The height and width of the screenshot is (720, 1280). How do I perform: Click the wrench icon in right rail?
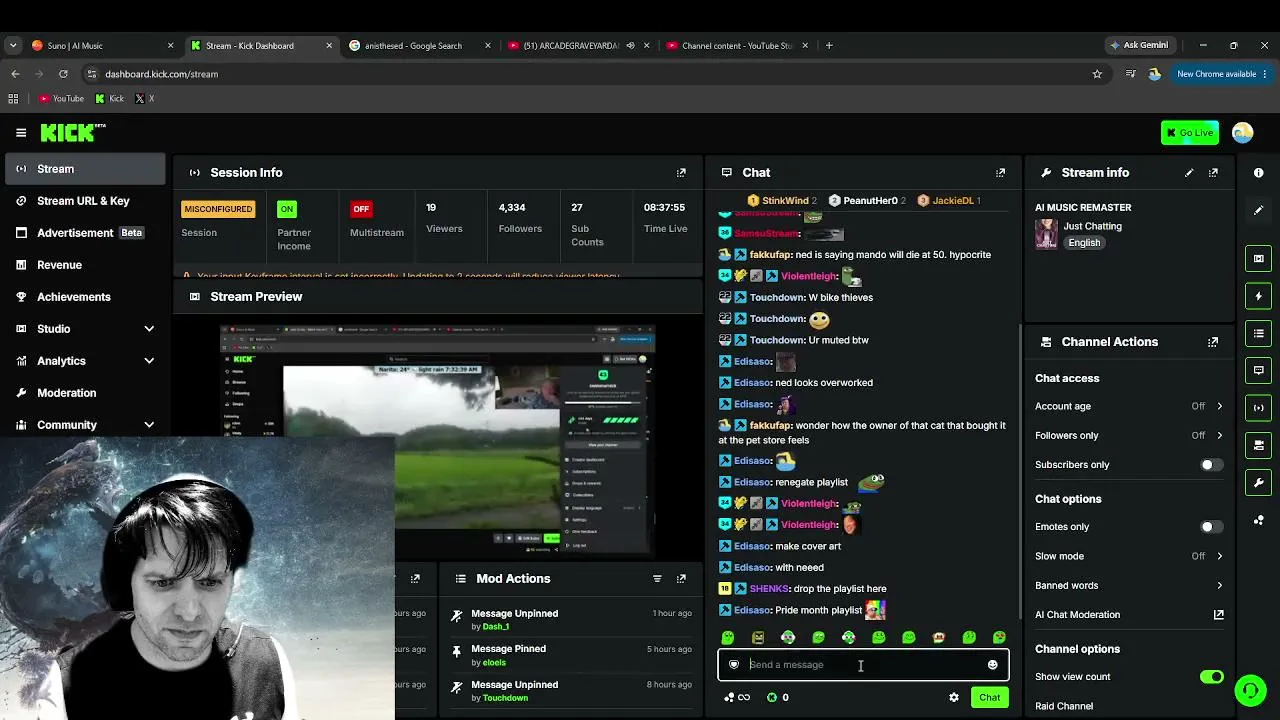tap(1259, 482)
